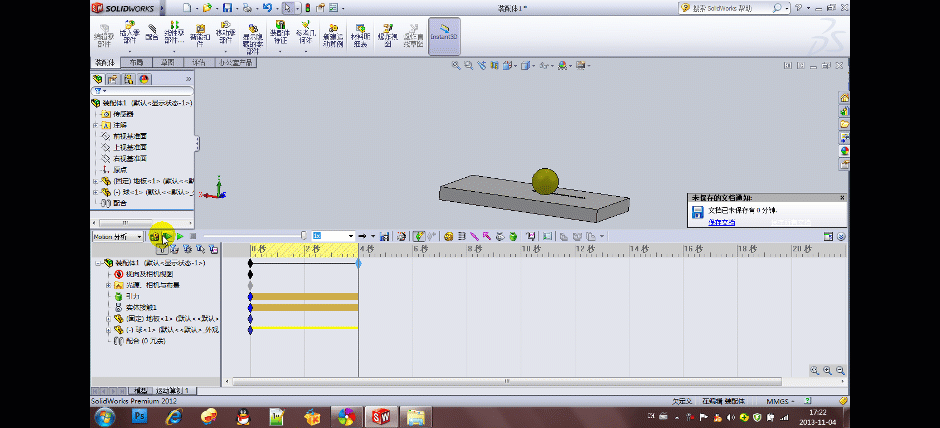Click the SolidWorks help search field
Screen dimensions: 940x428
pos(731,8)
